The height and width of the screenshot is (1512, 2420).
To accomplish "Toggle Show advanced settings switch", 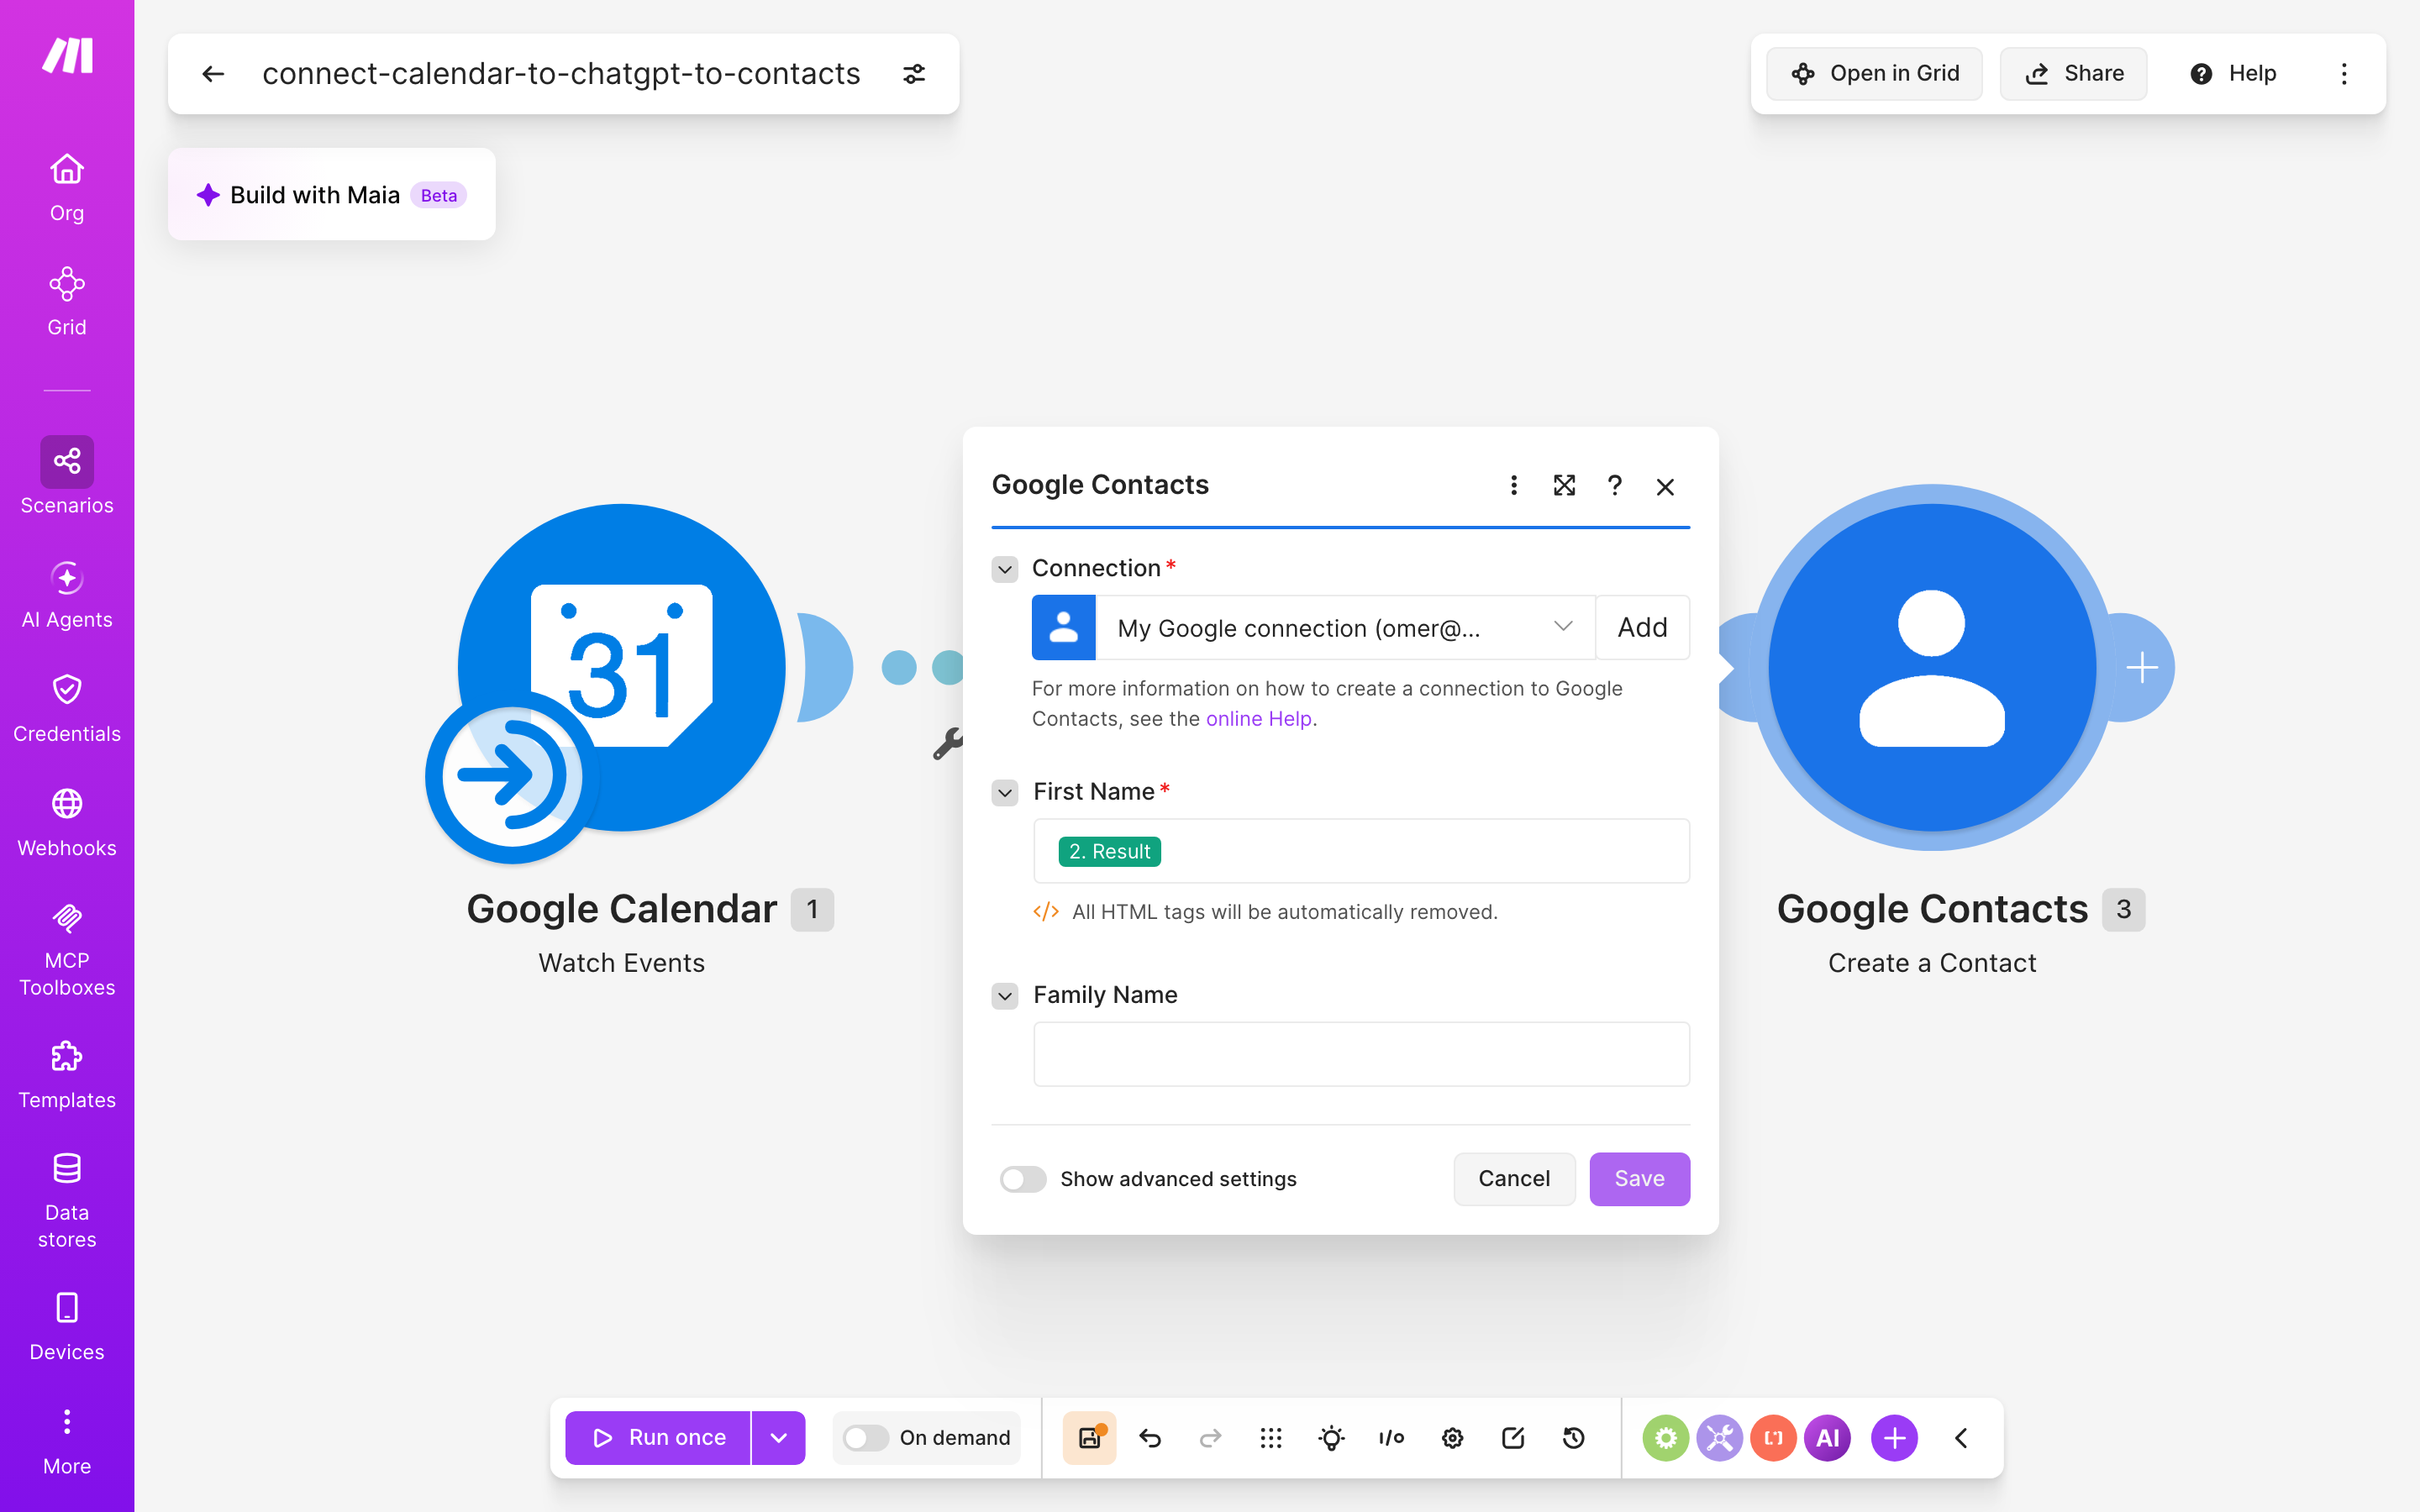I will click(x=1023, y=1179).
